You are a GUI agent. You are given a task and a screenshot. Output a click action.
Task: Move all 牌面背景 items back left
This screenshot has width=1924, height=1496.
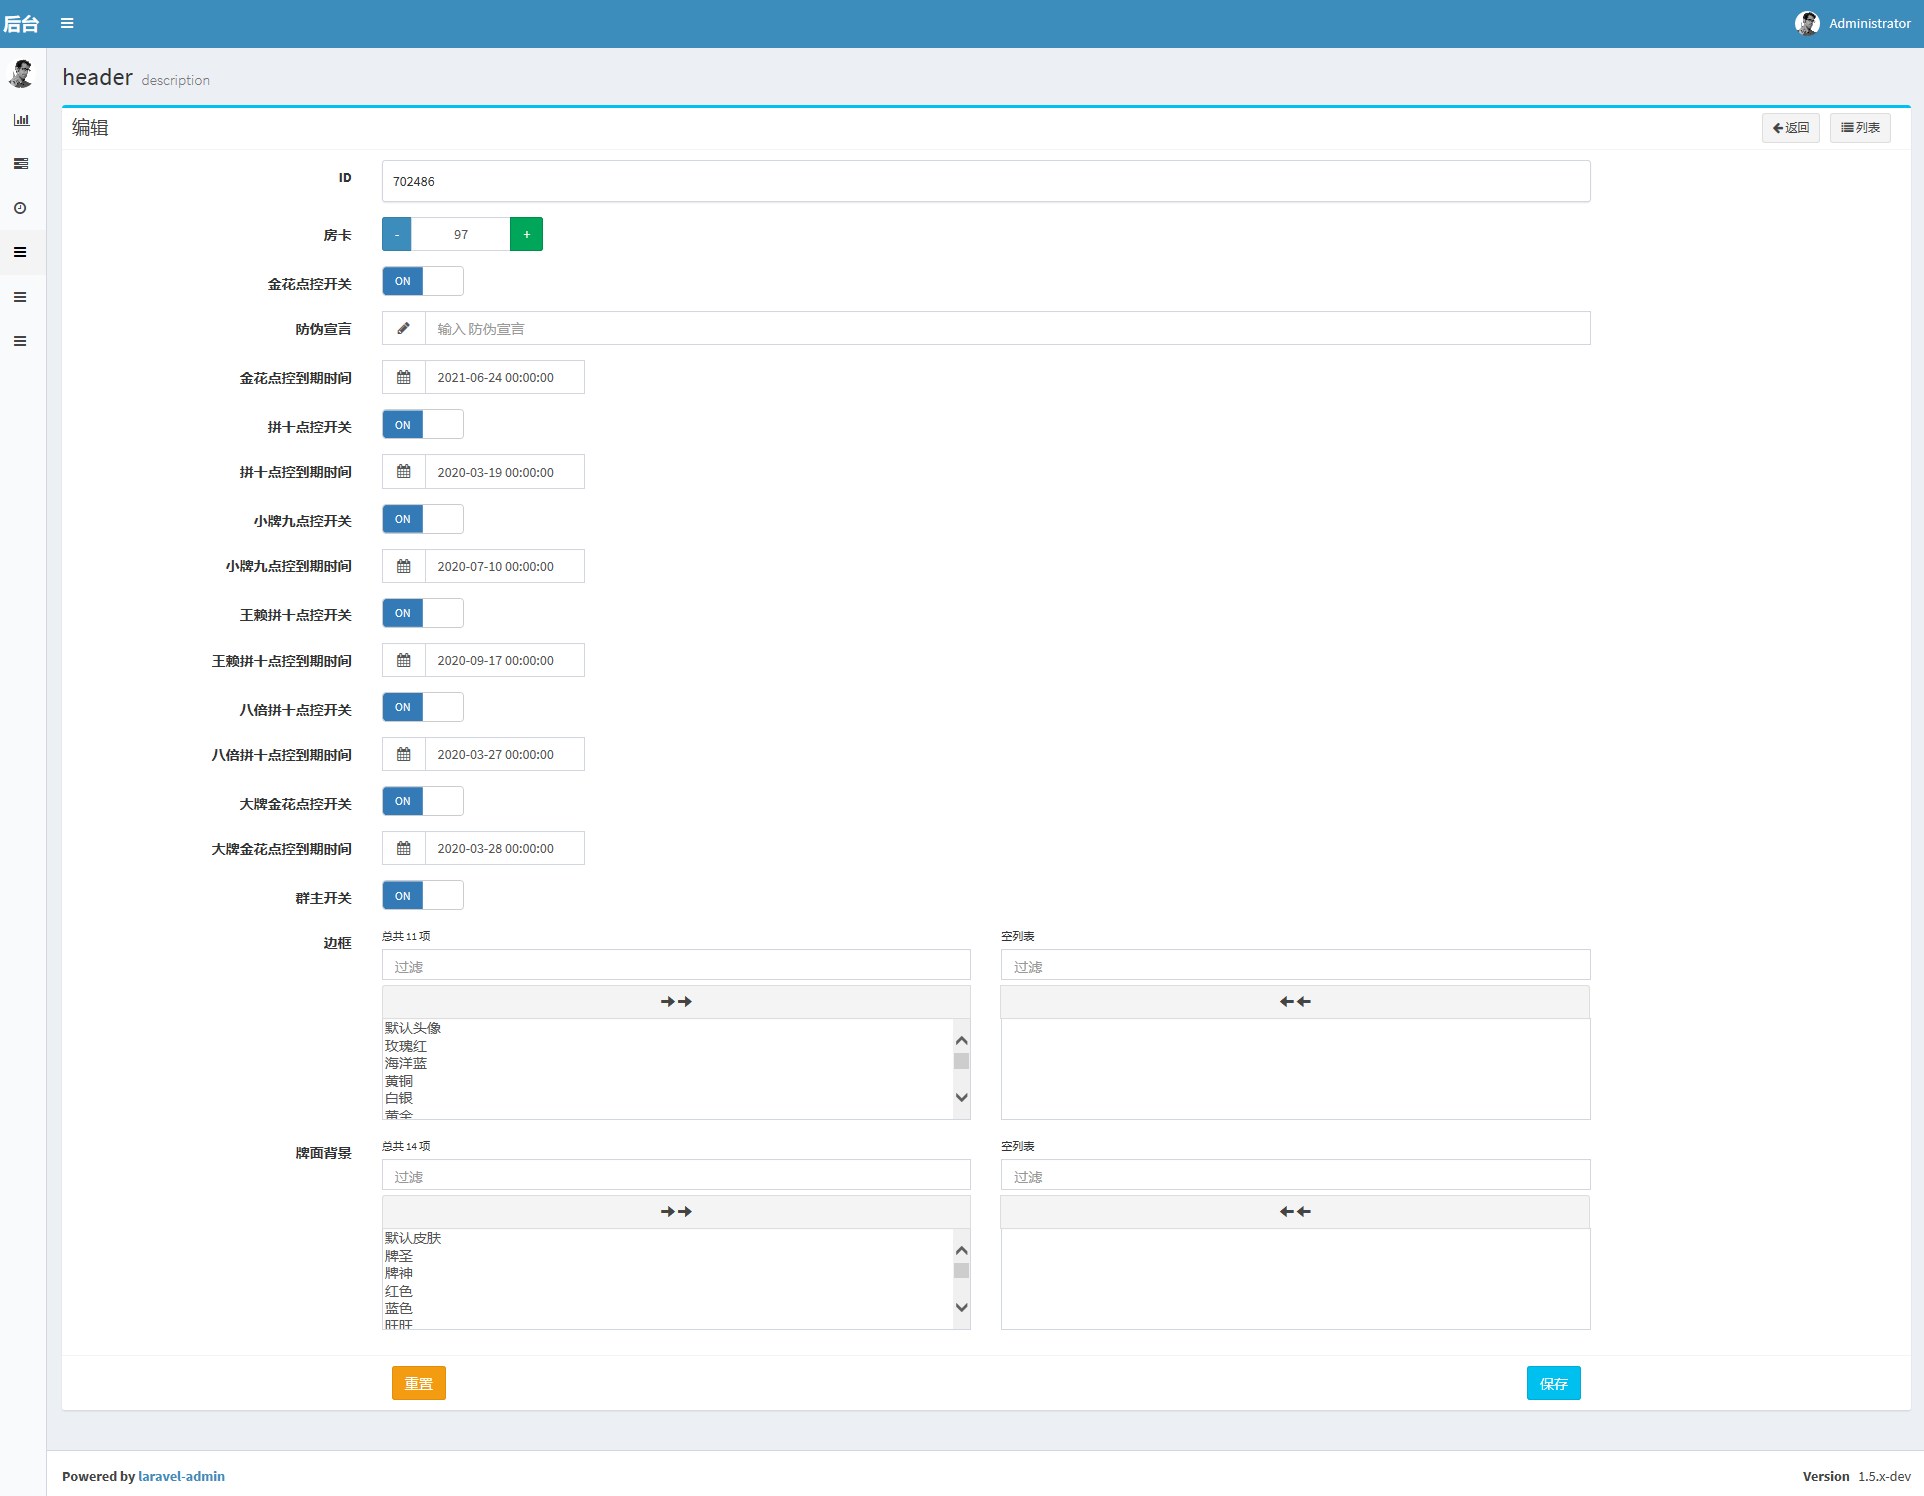point(1295,1212)
